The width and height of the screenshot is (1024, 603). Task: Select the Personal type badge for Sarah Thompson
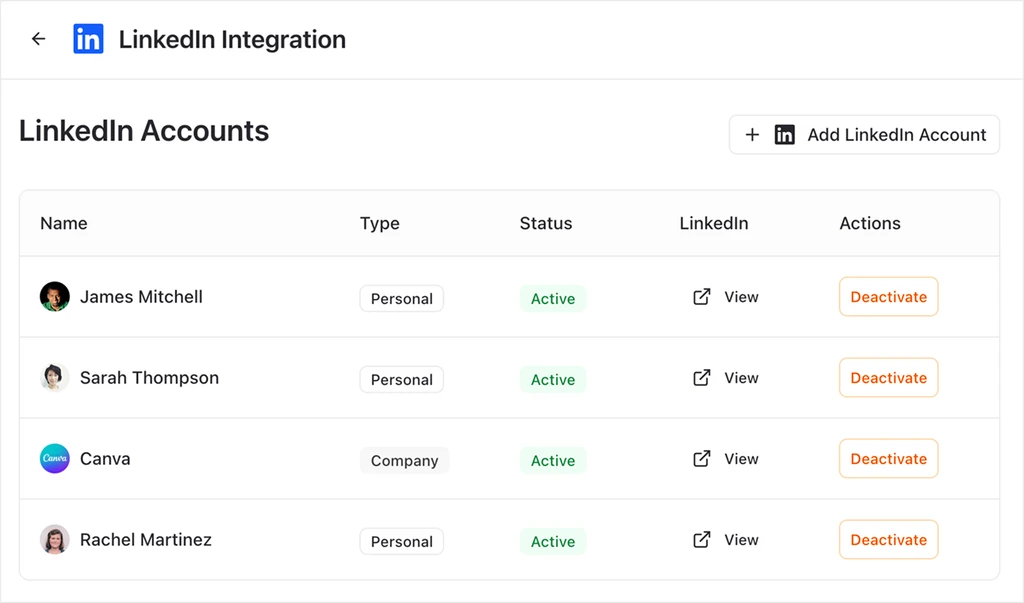click(401, 379)
